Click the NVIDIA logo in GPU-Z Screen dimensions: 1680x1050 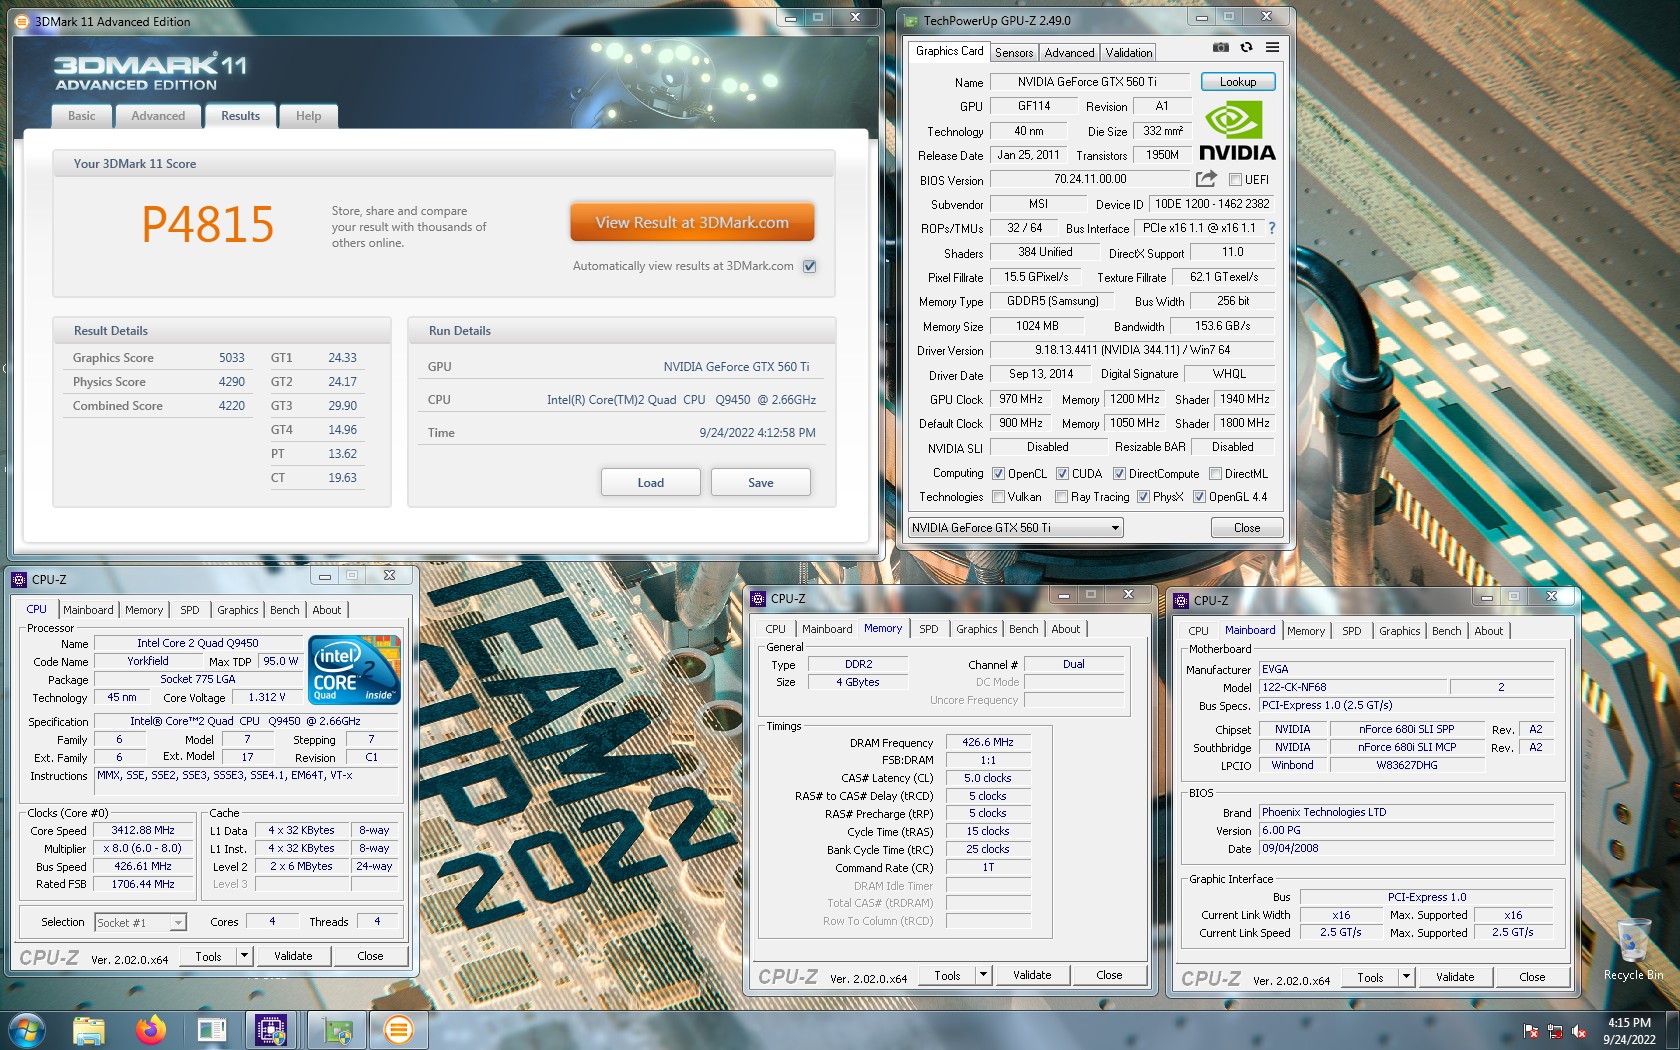pyautogui.click(x=1237, y=131)
